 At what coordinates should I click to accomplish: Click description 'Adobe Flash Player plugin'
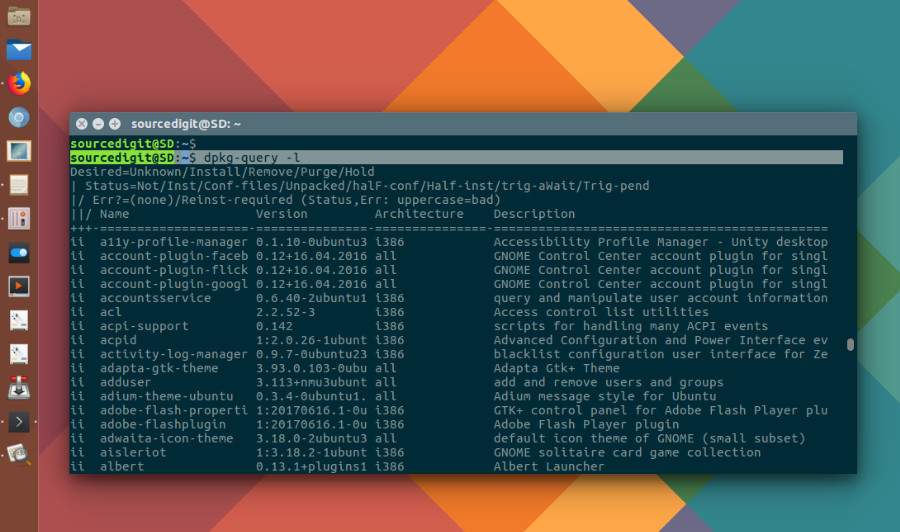pyautogui.click(x=586, y=425)
